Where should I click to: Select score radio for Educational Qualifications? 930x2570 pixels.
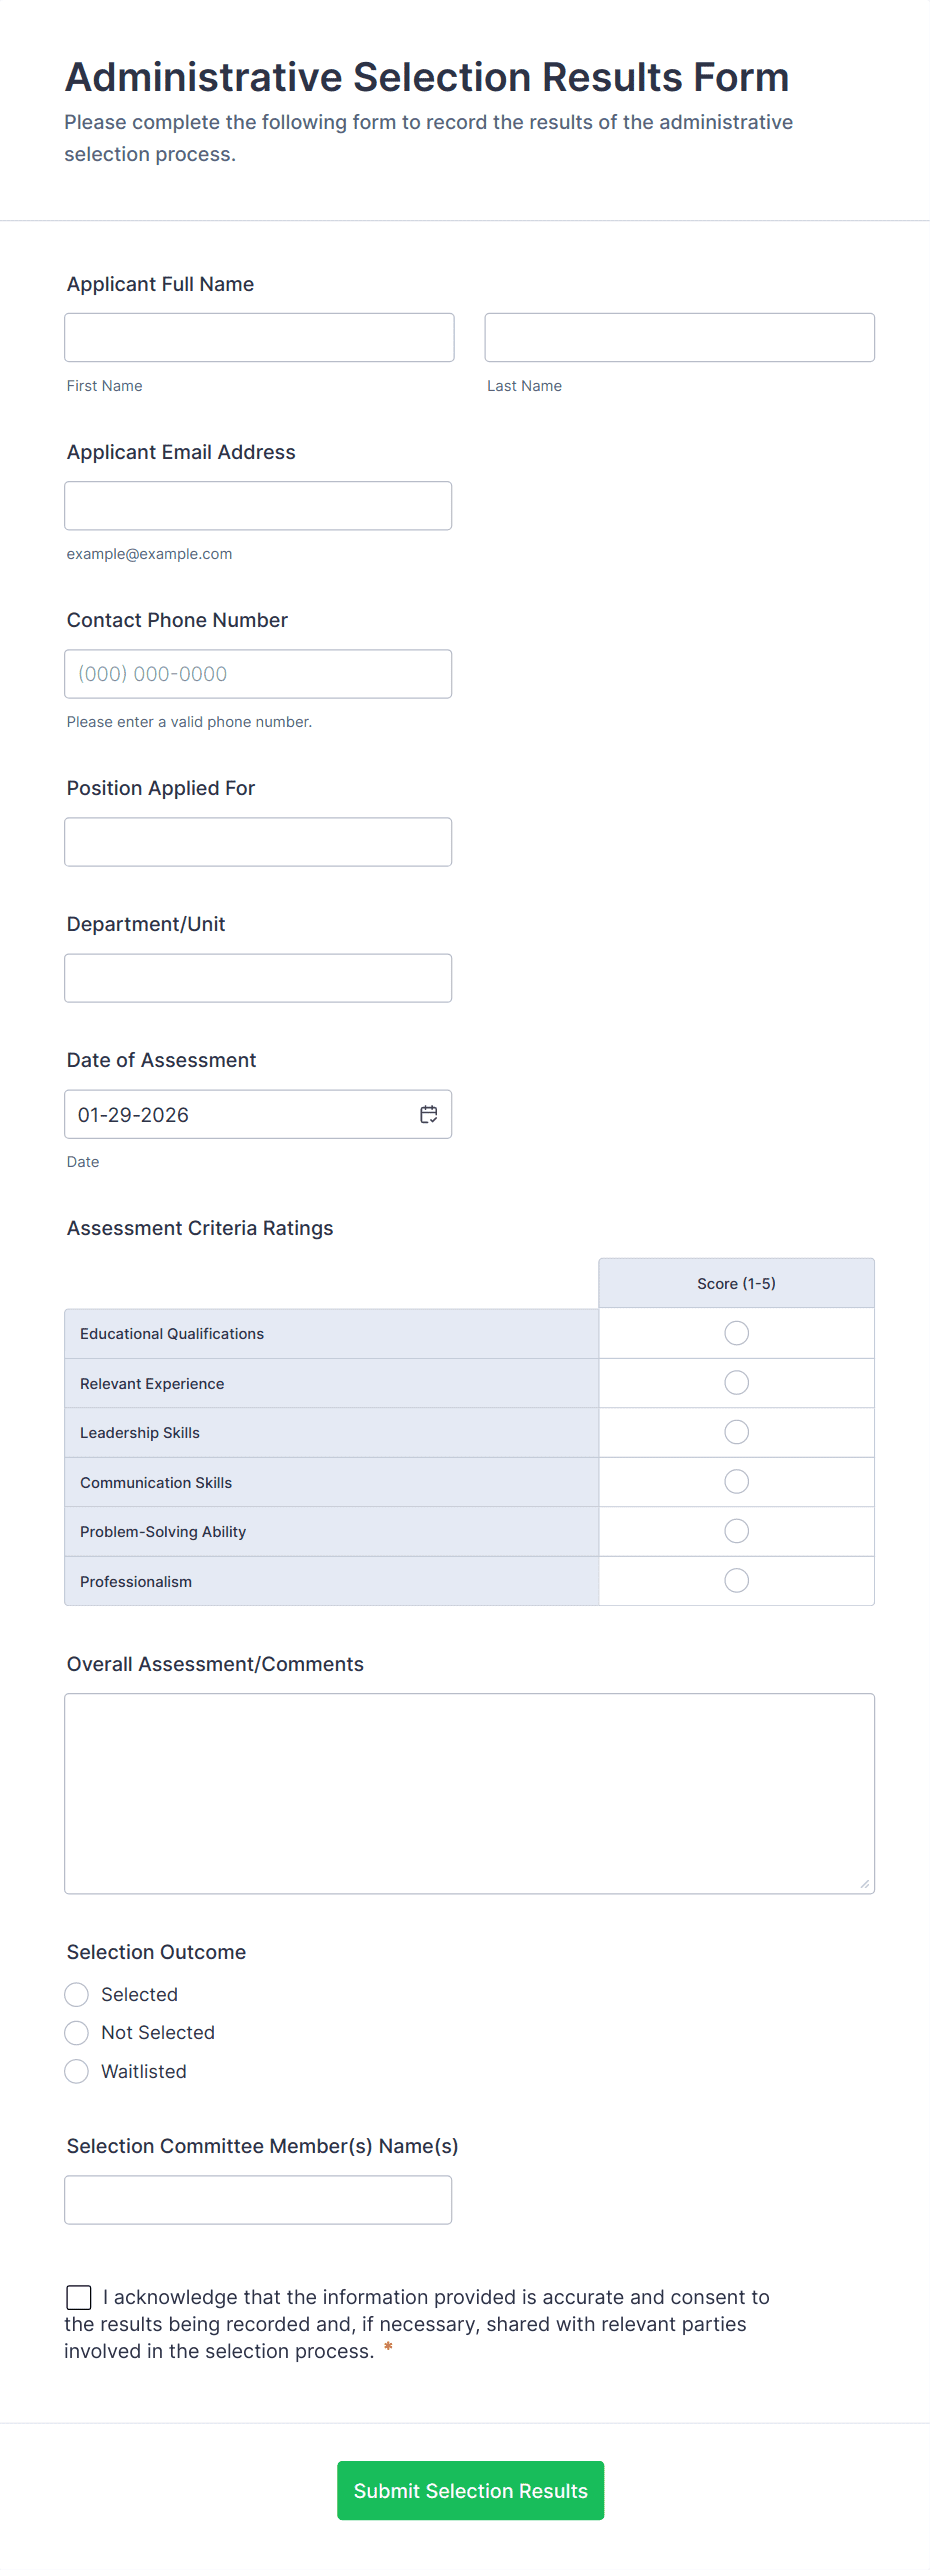click(736, 1332)
